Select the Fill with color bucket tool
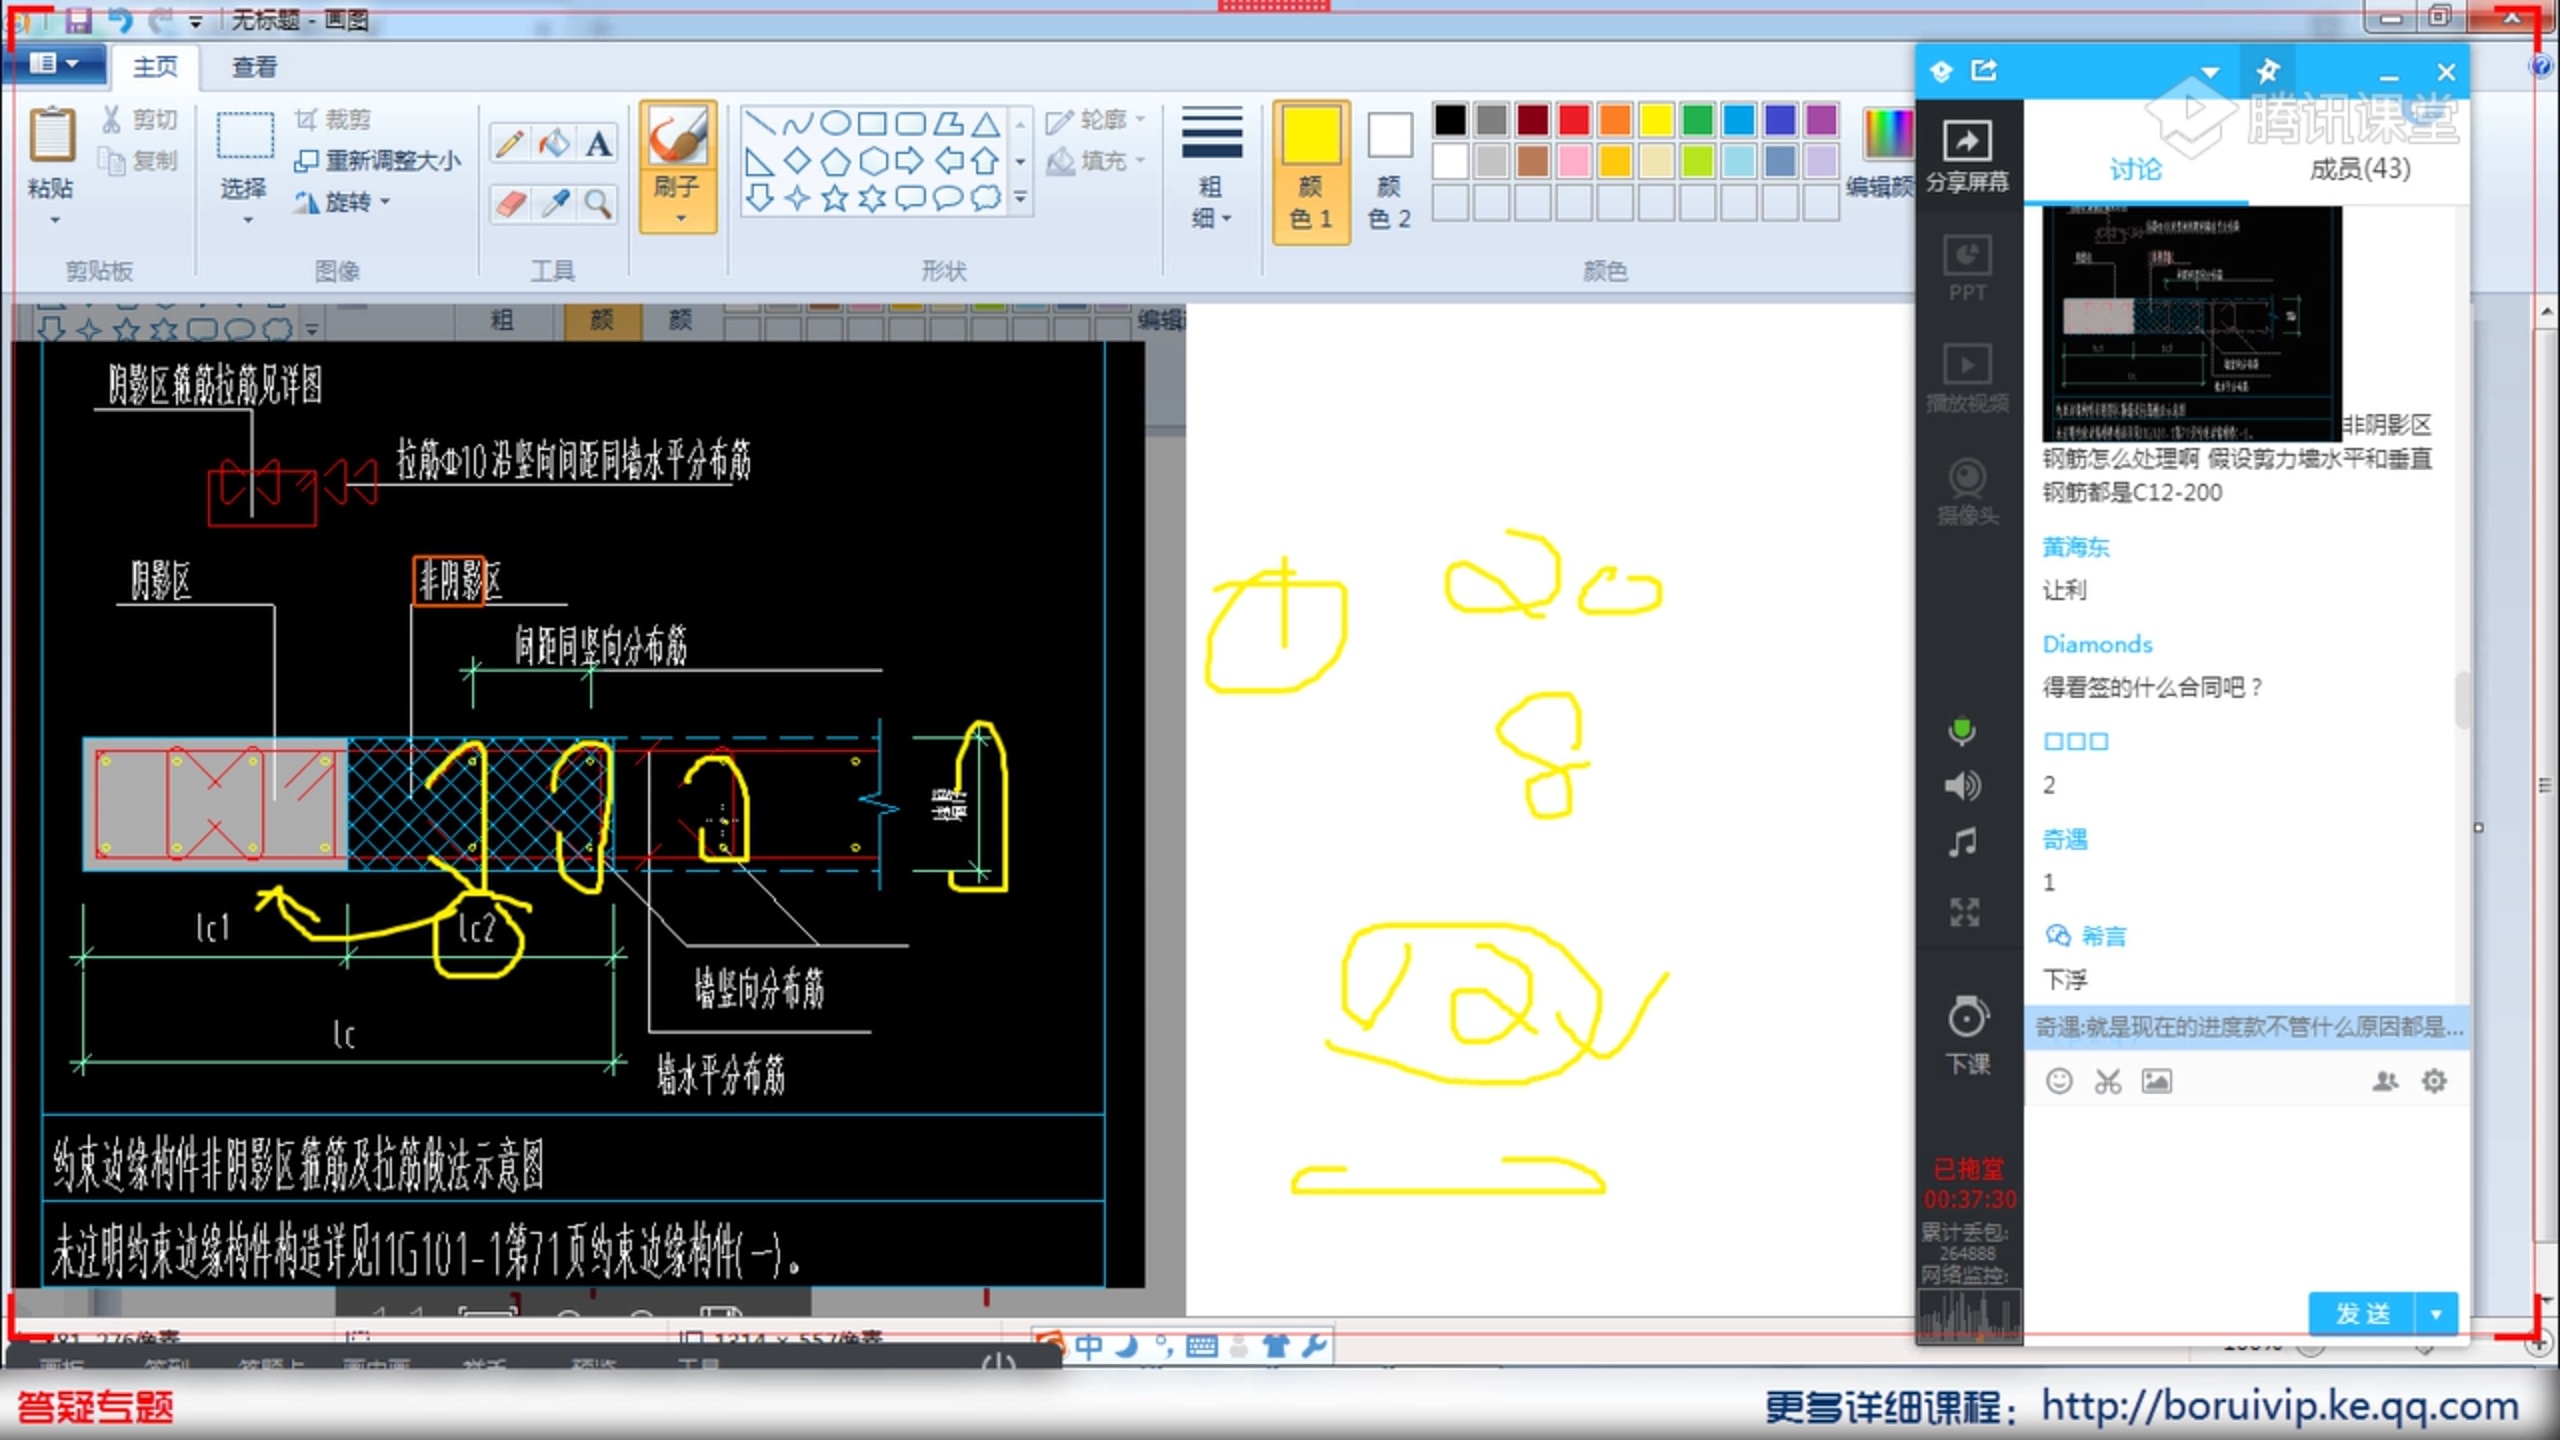The height and width of the screenshot is (1440, 2560). coord(554,144)
